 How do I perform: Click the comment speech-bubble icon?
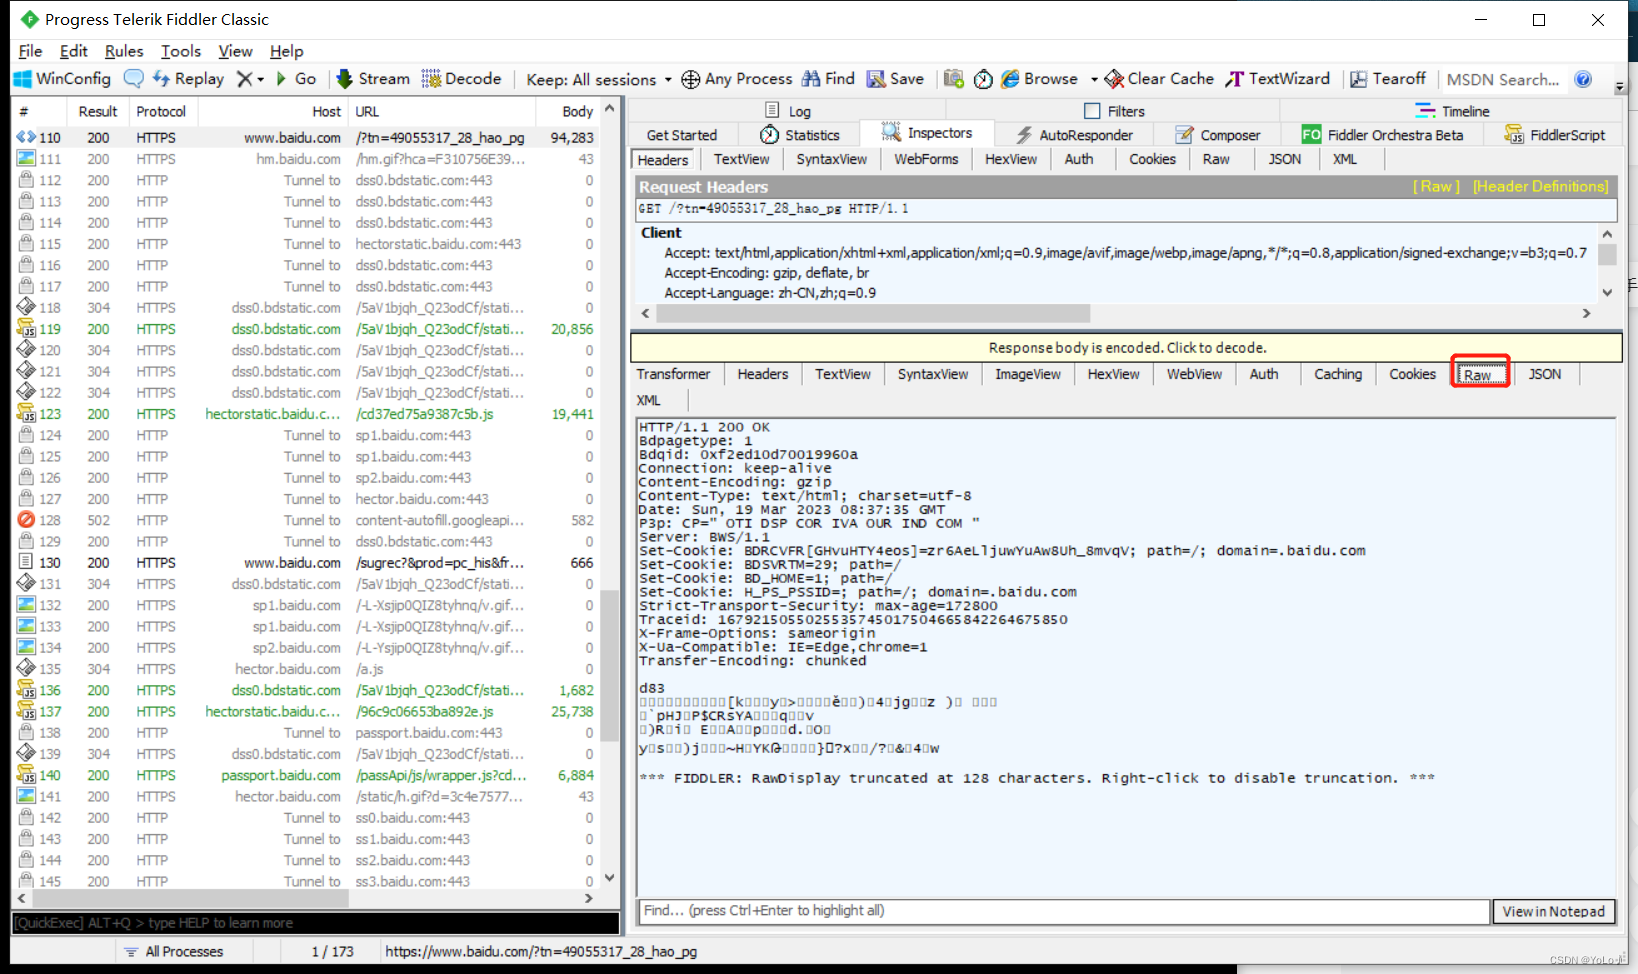(x=133, y=79)
